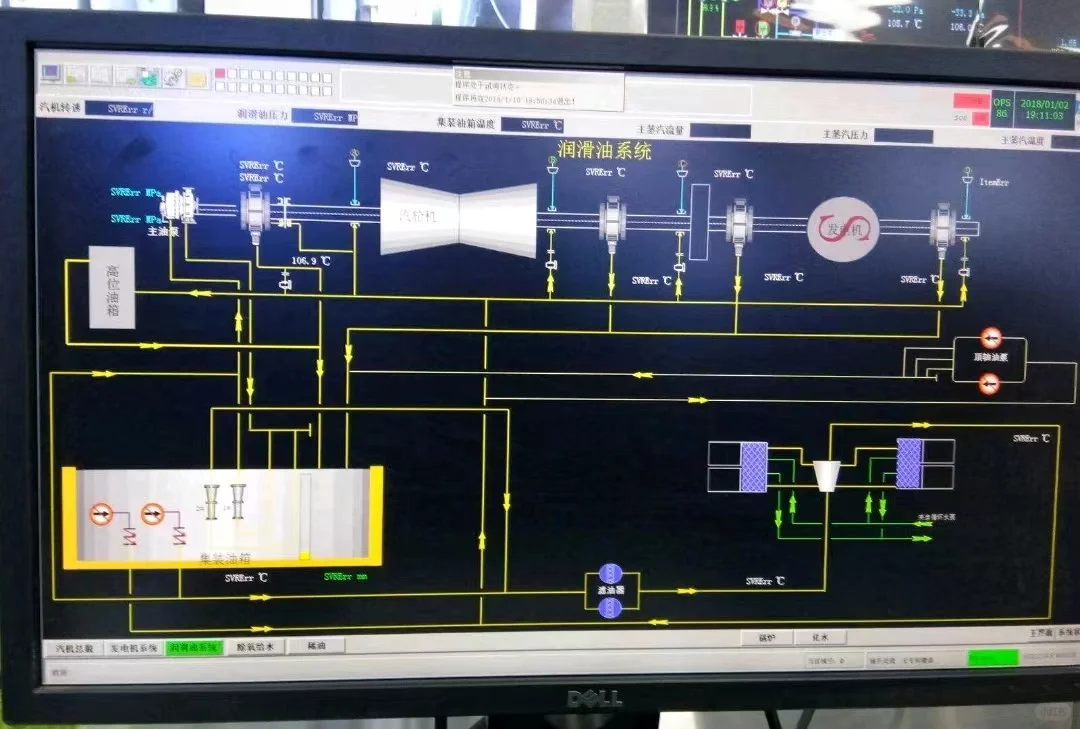Click the bearing left of the turbine
Image resolution: width=1080 pixels, height=729 pixels.
(x=255, y=212)
